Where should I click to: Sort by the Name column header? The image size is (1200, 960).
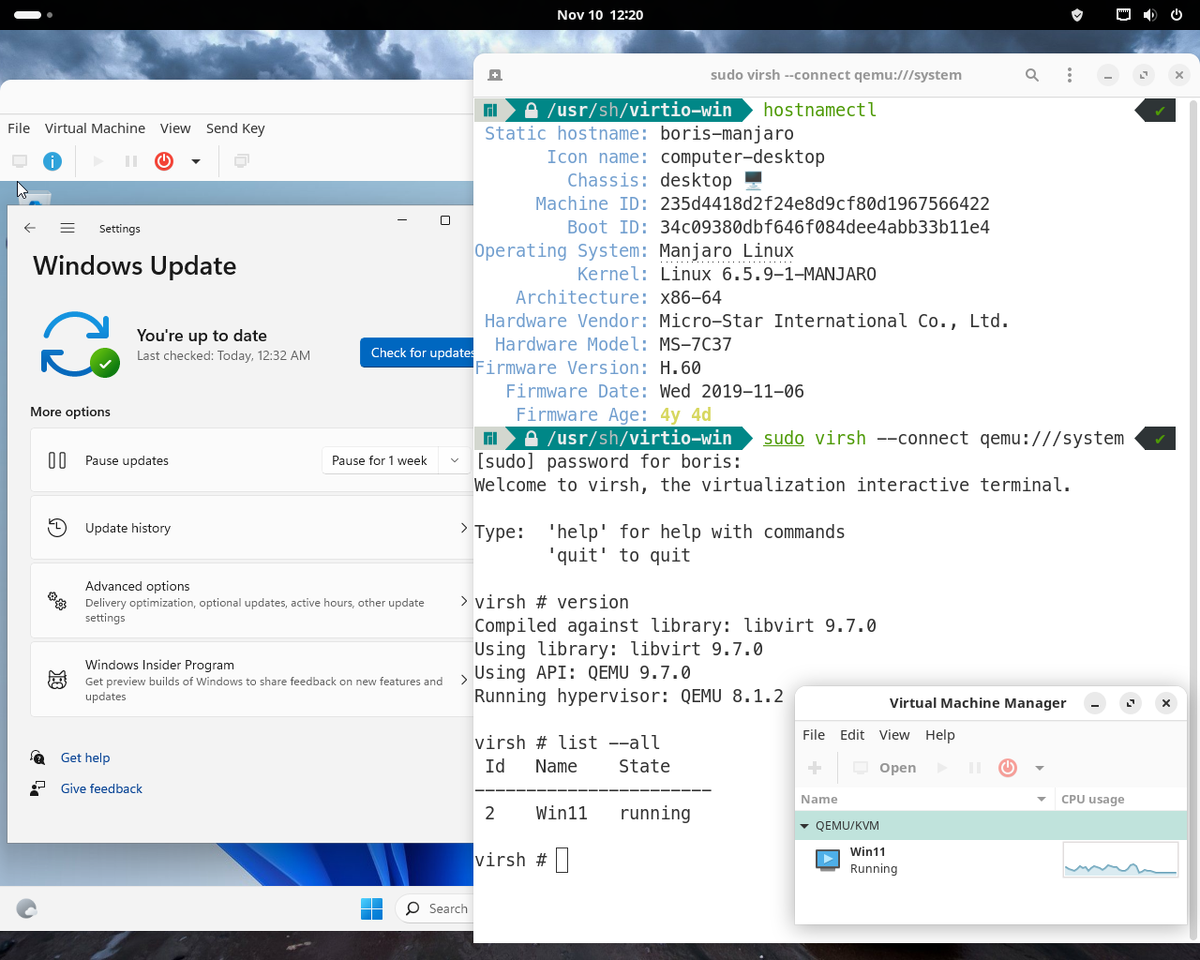(924, 799)
